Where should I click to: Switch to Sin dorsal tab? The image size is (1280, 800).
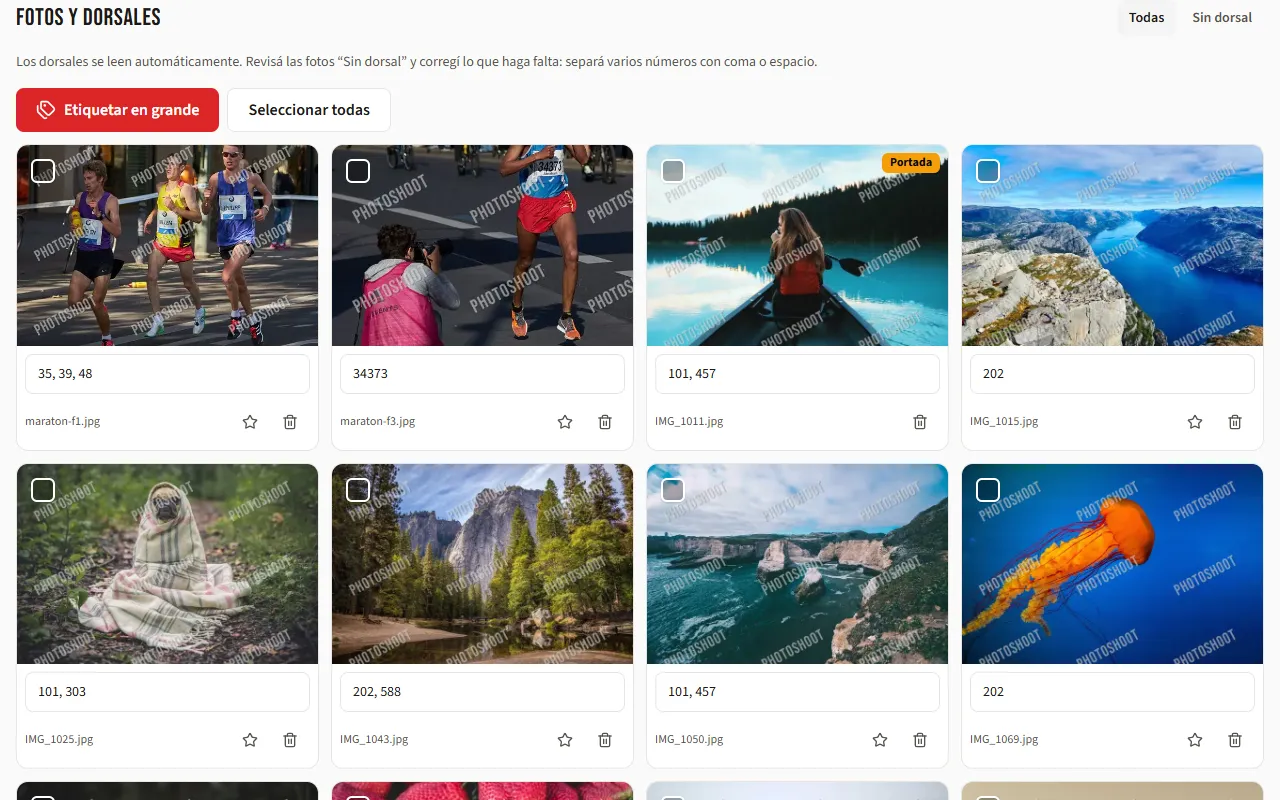point(1222,17)
